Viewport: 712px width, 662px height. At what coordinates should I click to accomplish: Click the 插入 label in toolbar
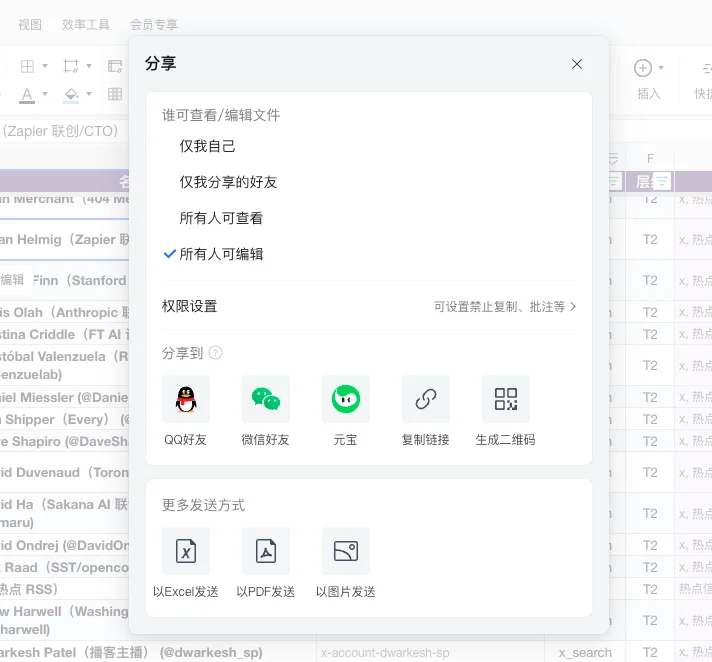(x=648, y=94)
